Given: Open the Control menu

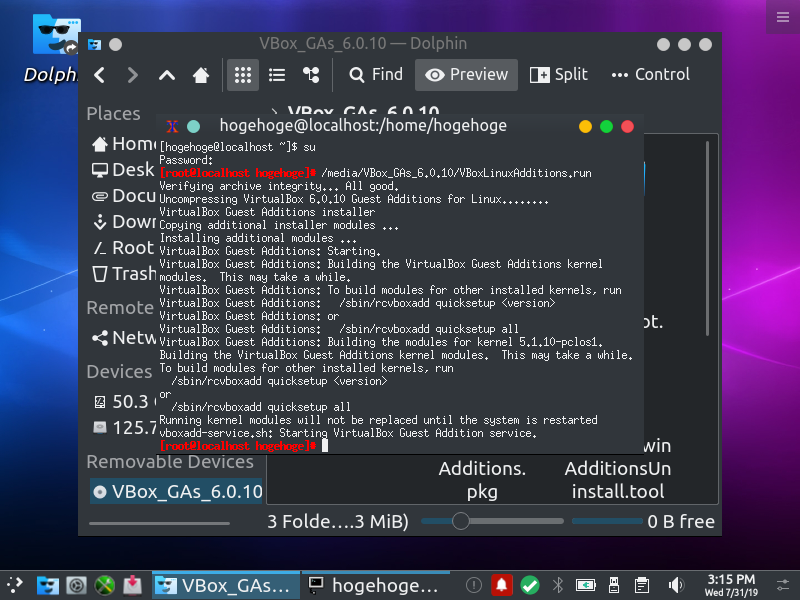Looking at the screenshot, I should [651, 75].
